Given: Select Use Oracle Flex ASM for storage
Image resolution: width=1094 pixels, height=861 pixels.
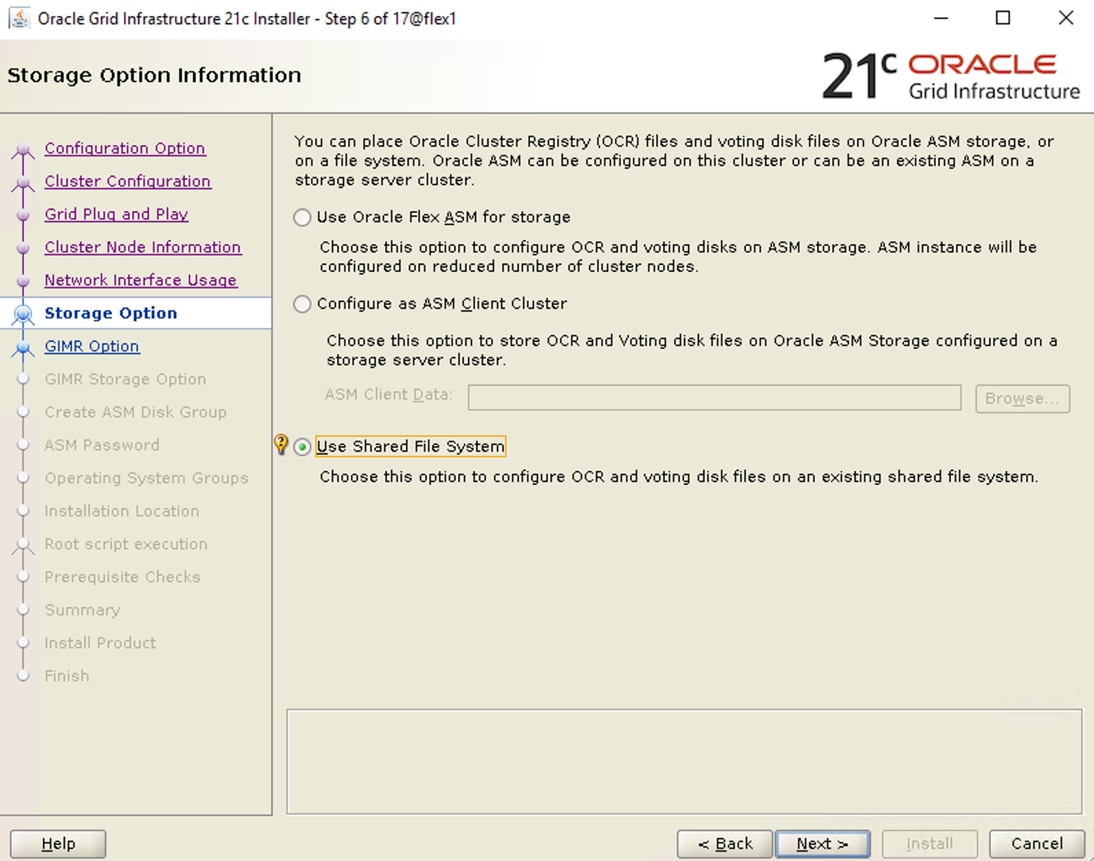Looking at the screenshot, I should pos(302,218).
